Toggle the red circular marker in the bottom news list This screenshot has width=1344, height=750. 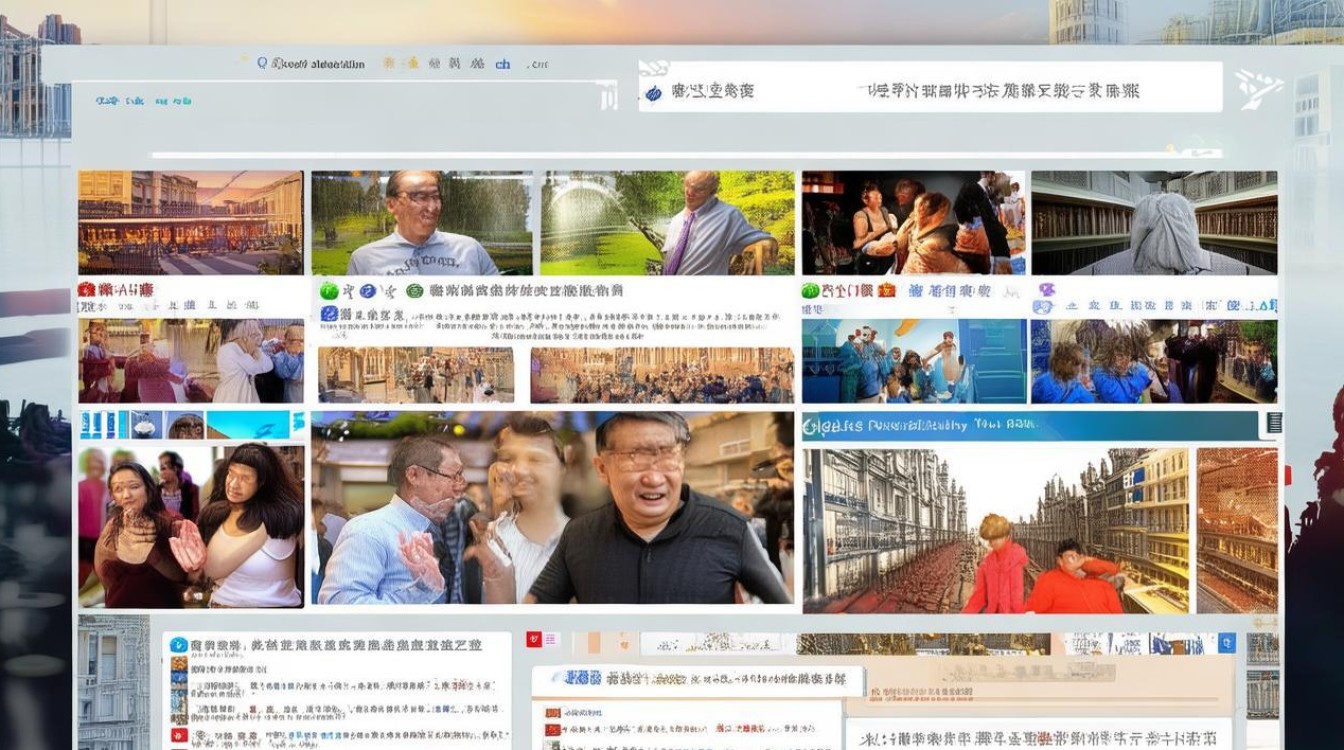tap(178, 733)
